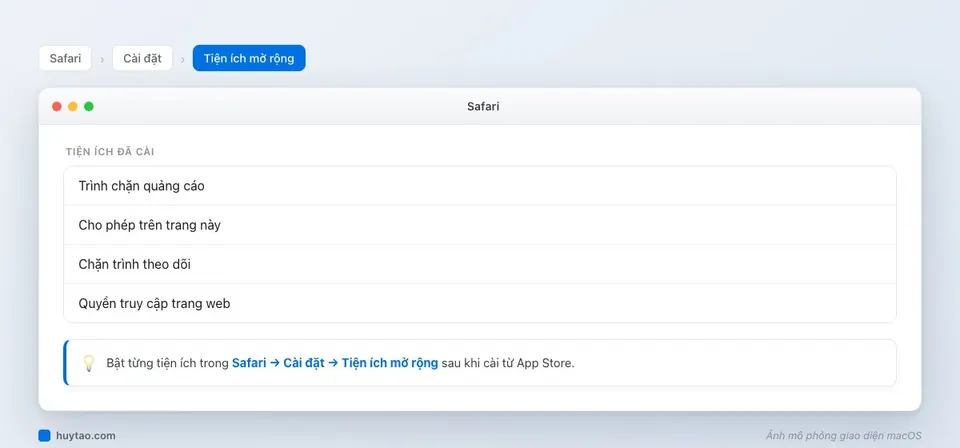Select the Chặn trình theo dõi row

point(479,264)
